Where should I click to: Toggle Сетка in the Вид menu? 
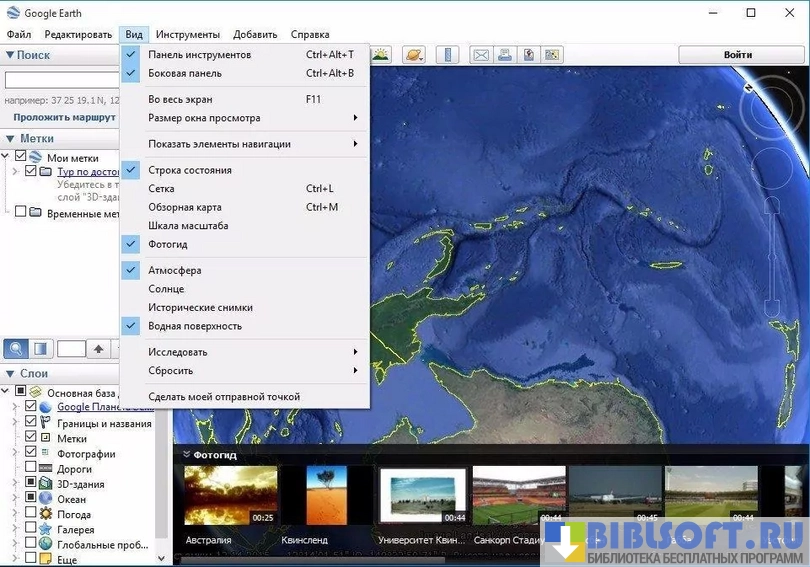(161, 188)
